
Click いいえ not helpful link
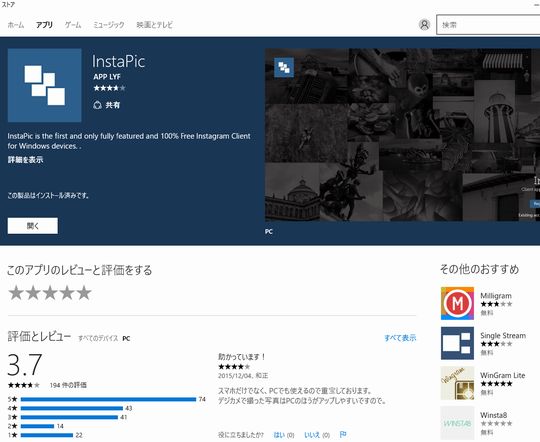[x=312, y=435]
